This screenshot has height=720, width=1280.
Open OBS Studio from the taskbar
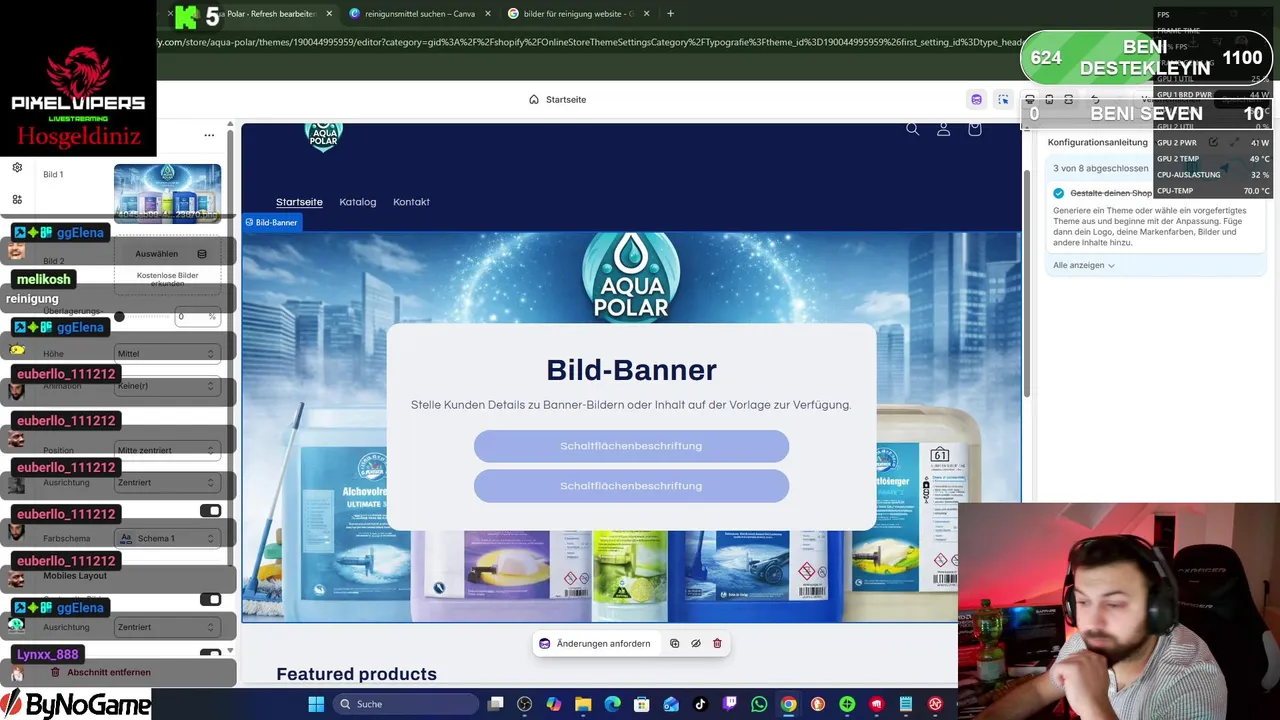(525, 704)
